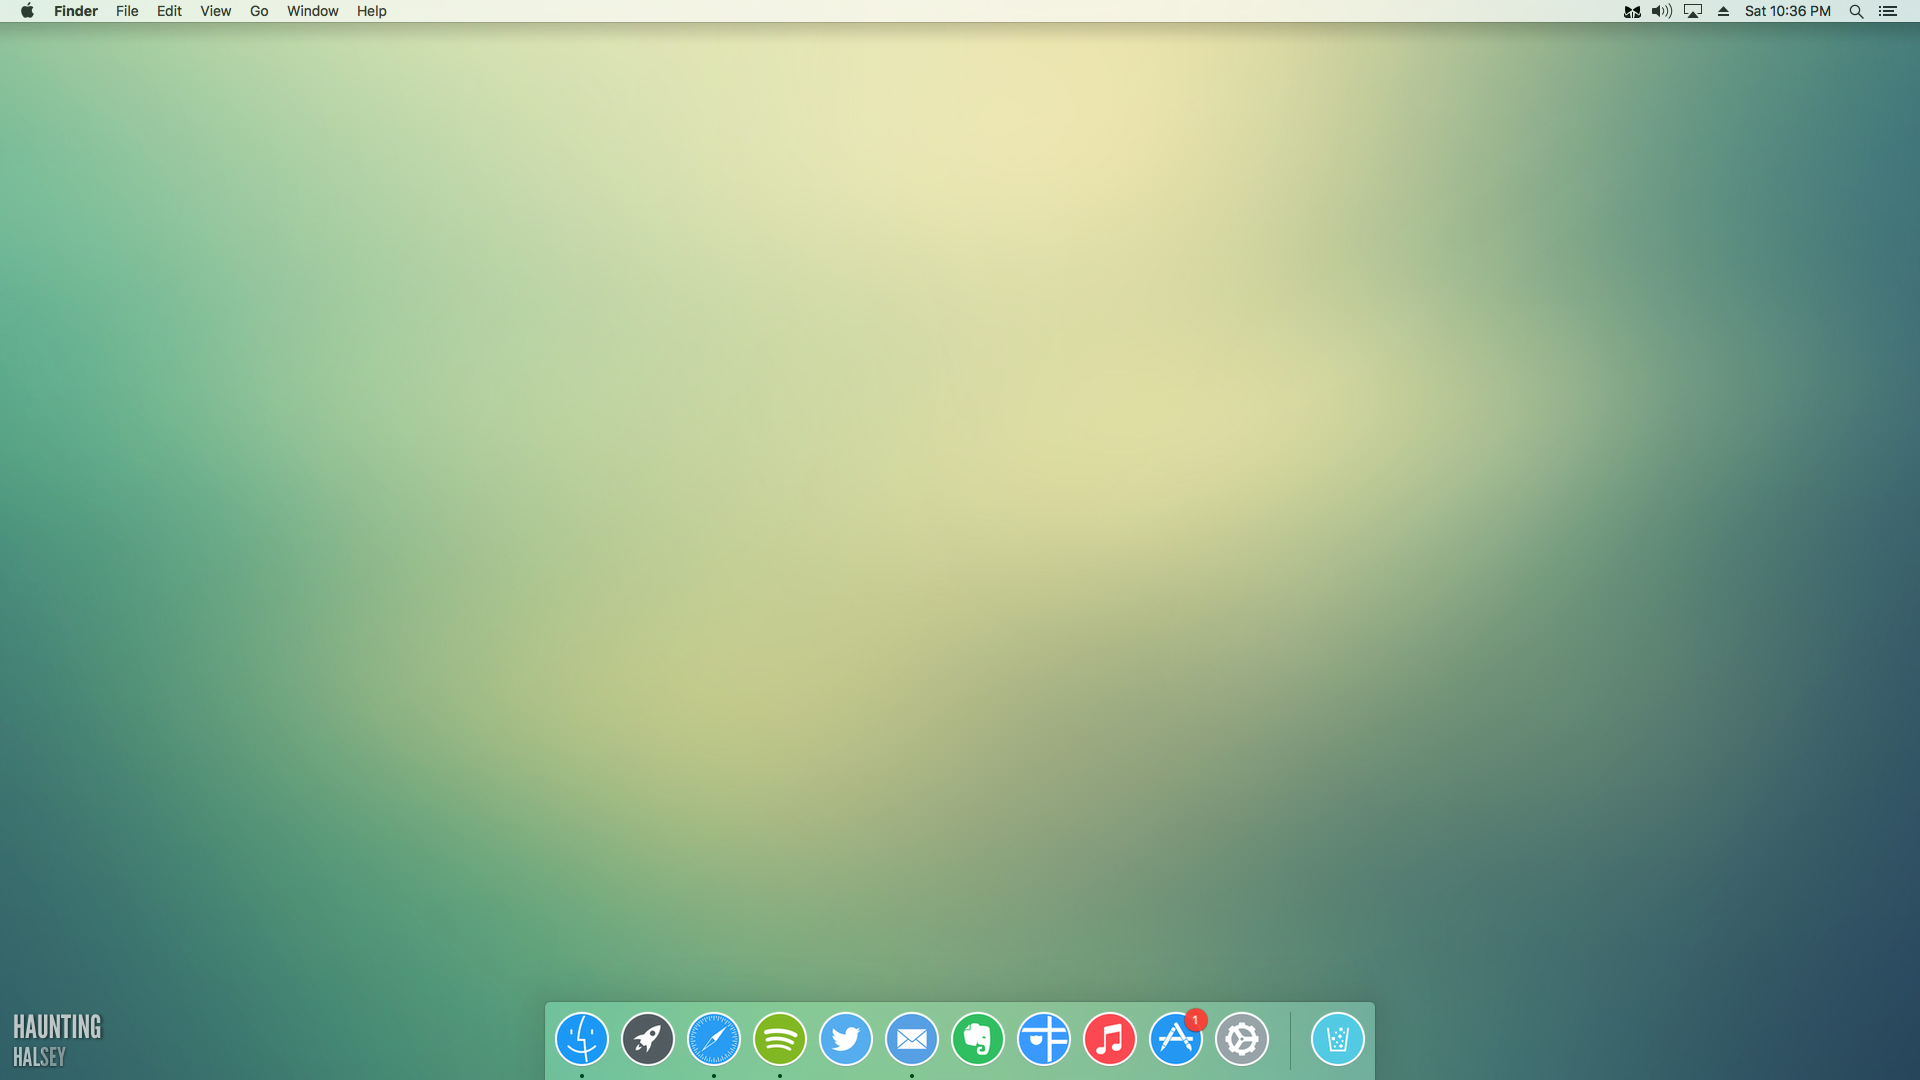Open Spotlight search magnifier
Screen dimensions: 1920x1080
click(x=1856, y=11)
